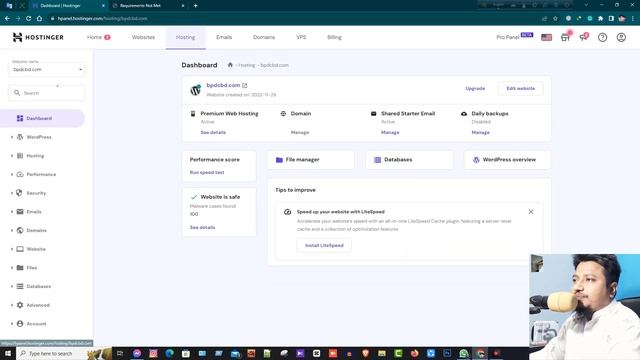Click the Databases card icon
The height and width of the screenshot is (360, 640).
pos(378,160)
